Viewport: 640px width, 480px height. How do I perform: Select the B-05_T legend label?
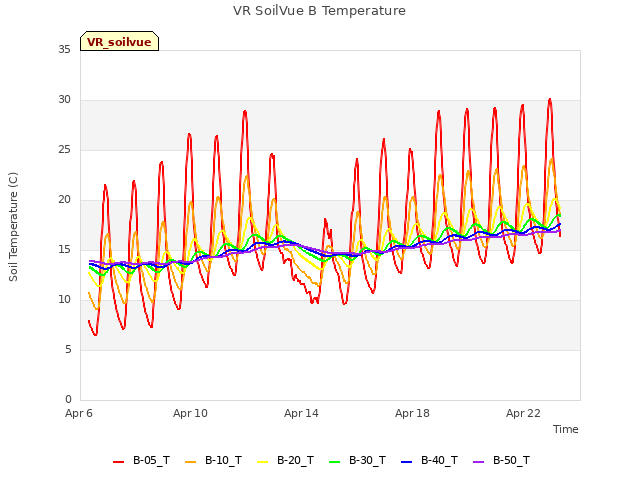point(151,460)
